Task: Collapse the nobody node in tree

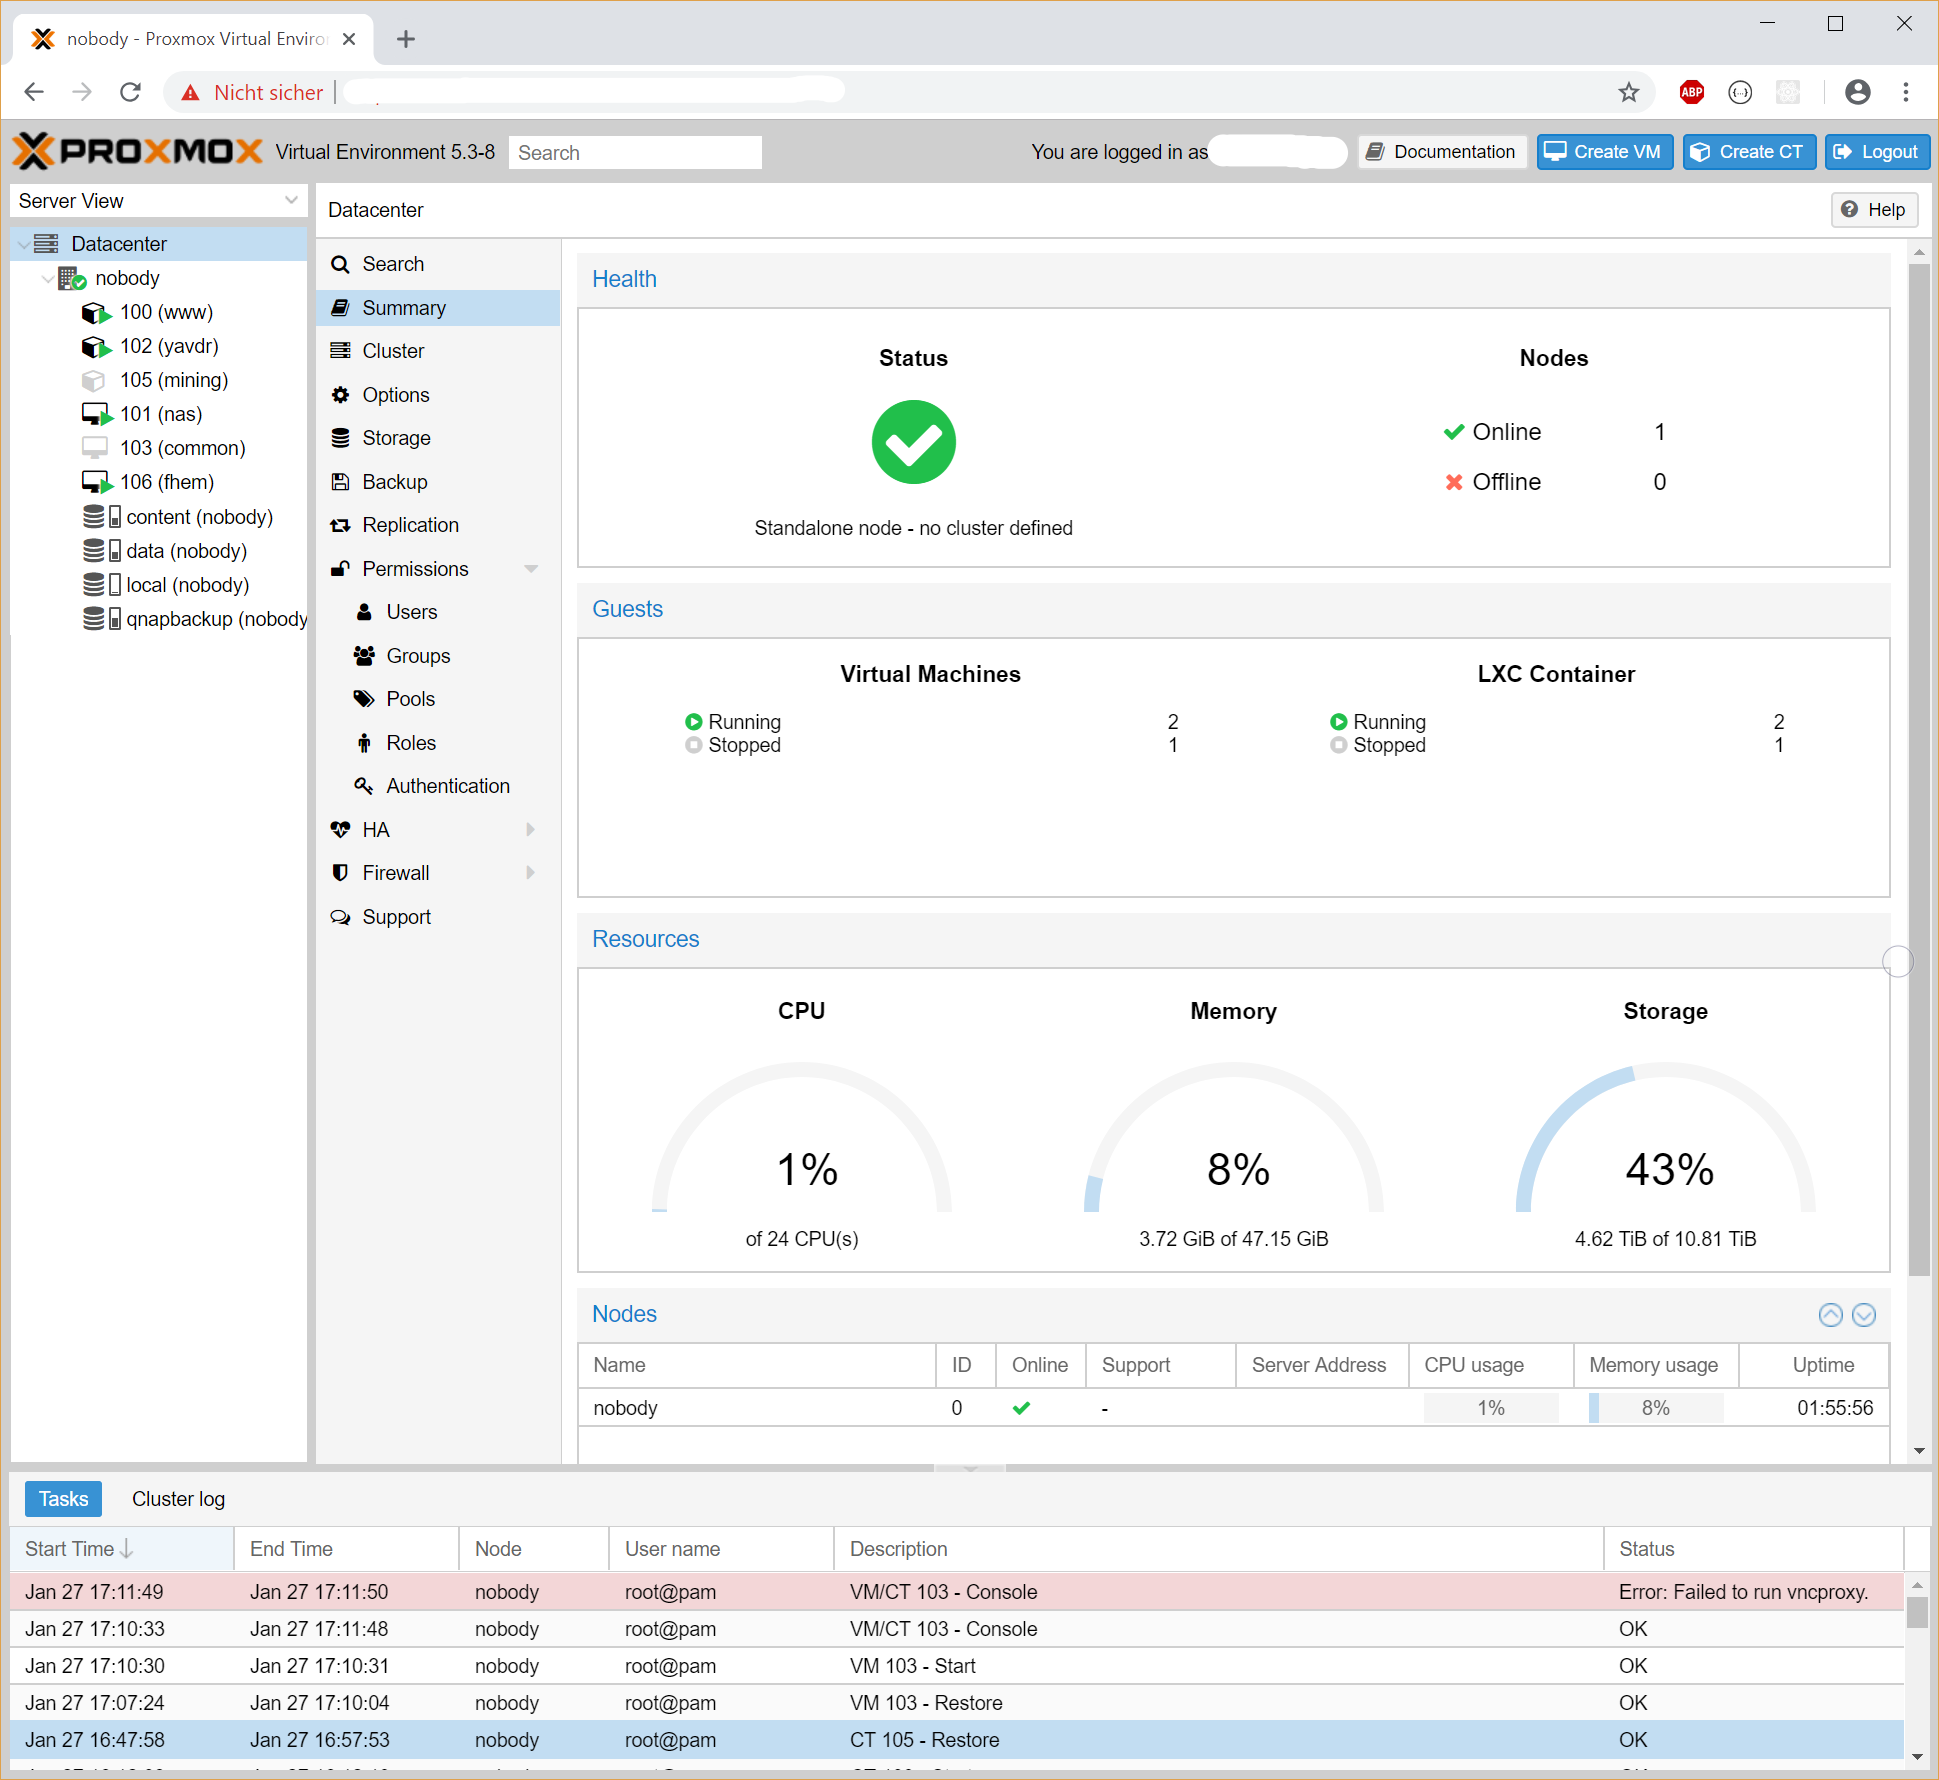Action: coord(47,279)
